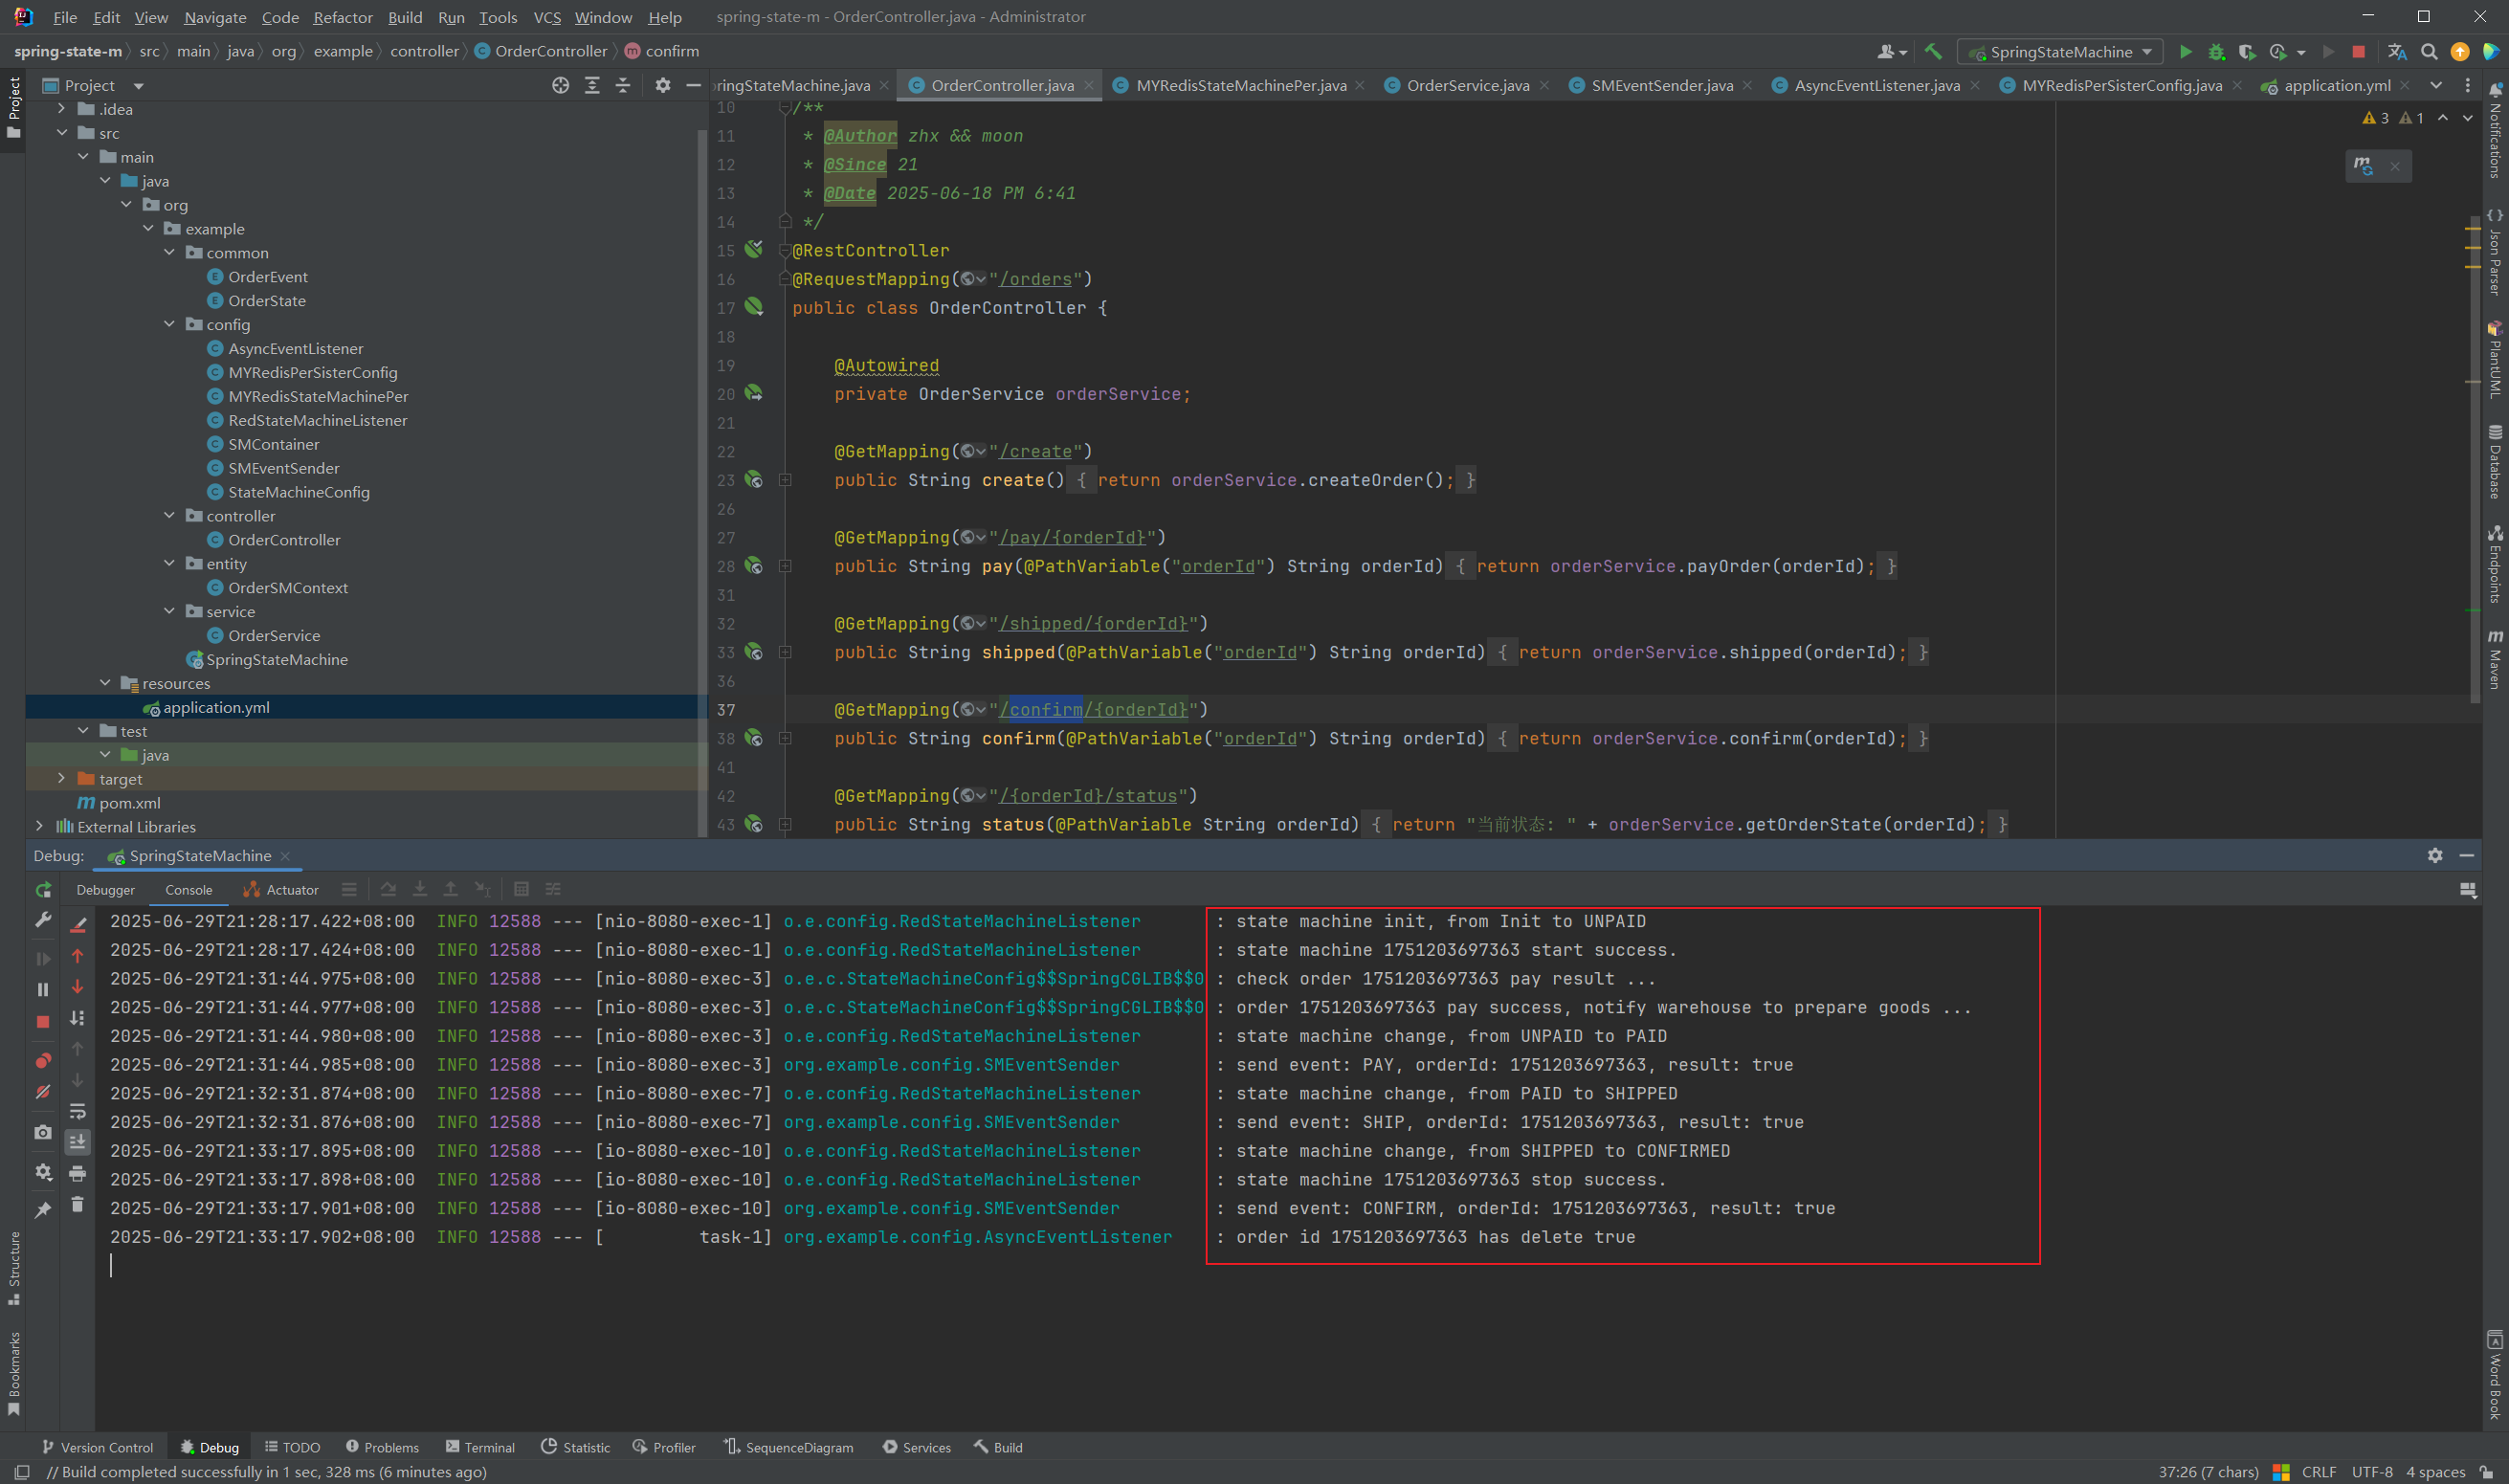Expand the .idea folder in Project tree
Screen dimensions: 2509x1484
62,109
